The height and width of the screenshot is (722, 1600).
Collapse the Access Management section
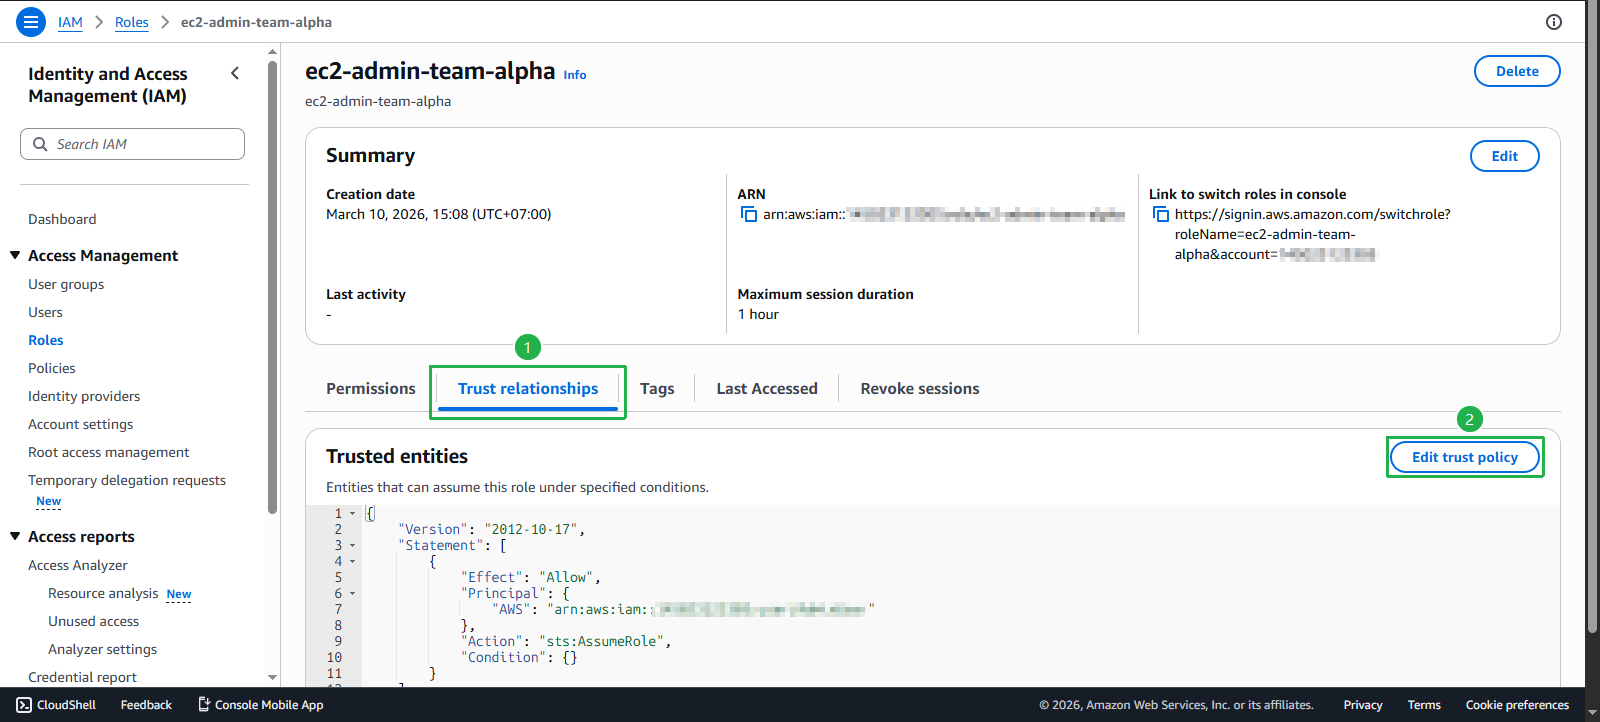pos(15,255)
